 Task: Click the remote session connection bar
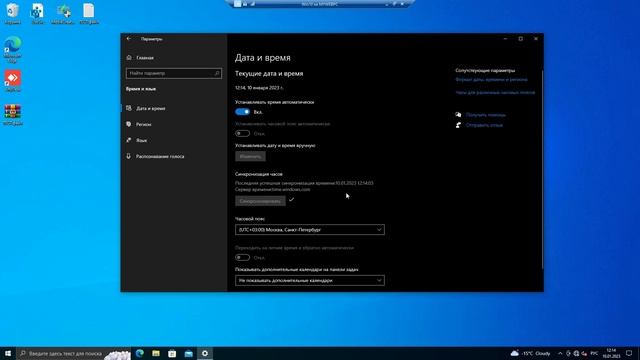click(x=320, y=4)
